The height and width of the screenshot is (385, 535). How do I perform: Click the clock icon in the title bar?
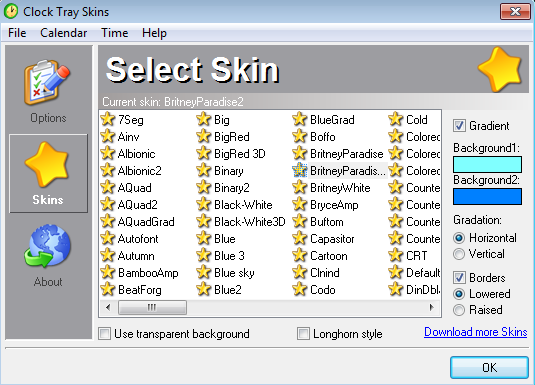[x=11, y=12]
